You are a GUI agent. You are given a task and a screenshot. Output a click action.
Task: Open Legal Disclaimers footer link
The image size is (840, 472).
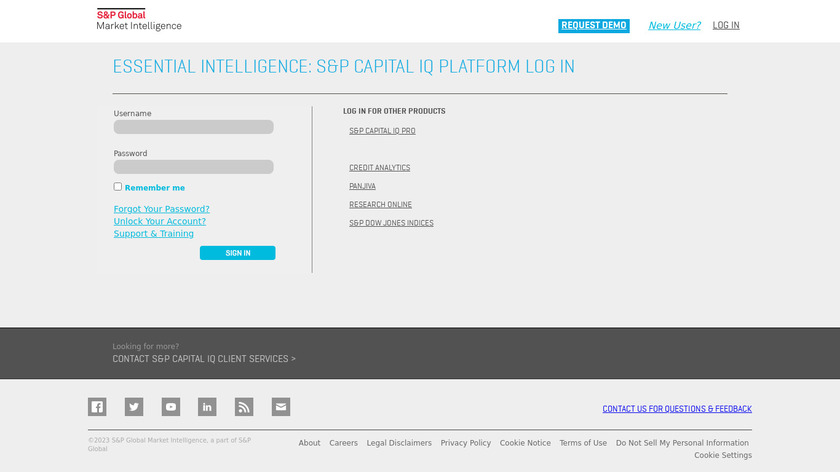[399, 443]
